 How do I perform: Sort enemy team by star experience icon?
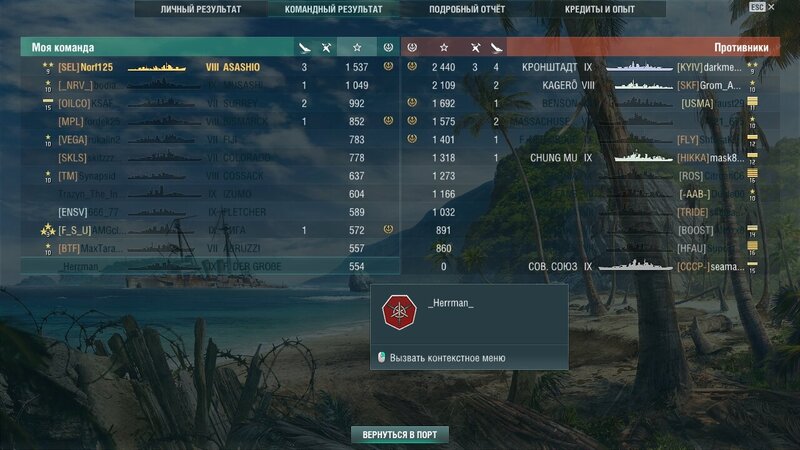click(444, 47)
